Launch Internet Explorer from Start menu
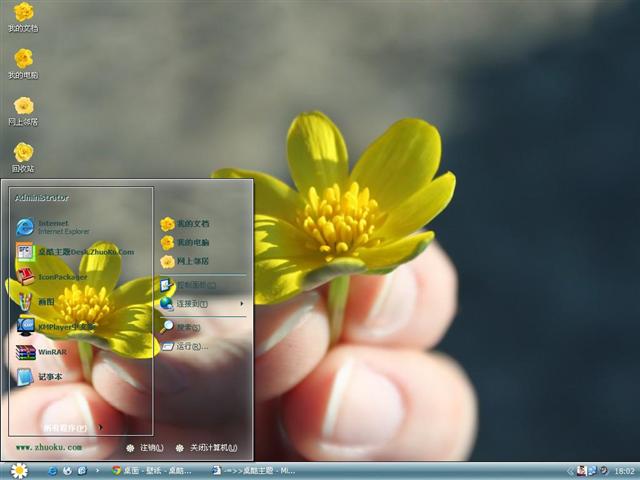 pyautogui.click(x=53, y=227)
